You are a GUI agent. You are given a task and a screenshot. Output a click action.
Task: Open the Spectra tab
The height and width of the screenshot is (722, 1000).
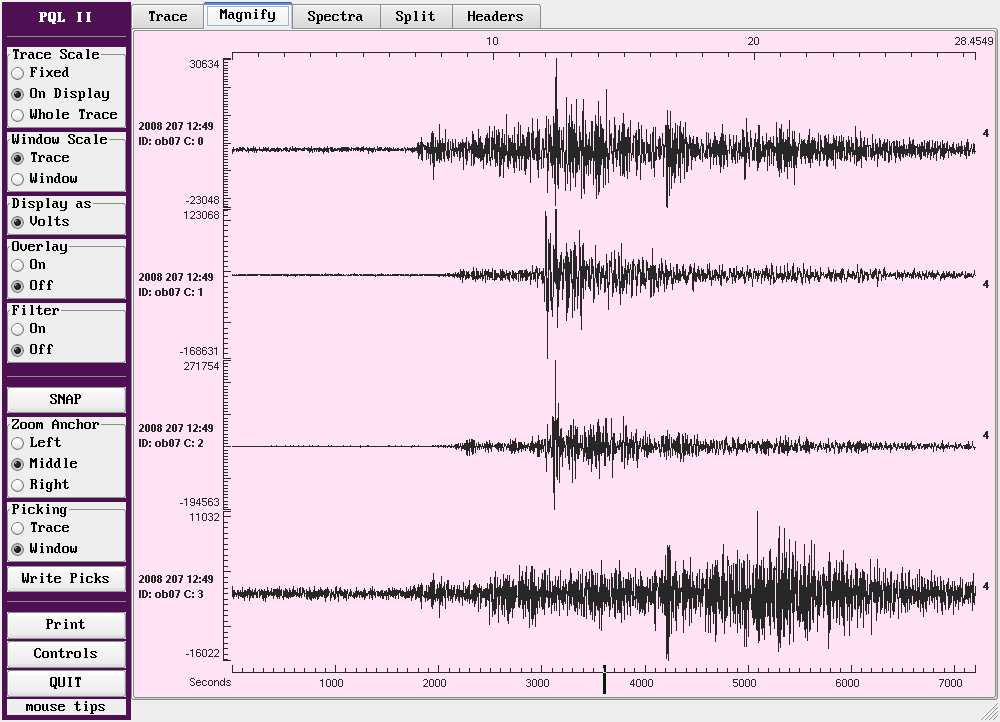tap(335, 16)
